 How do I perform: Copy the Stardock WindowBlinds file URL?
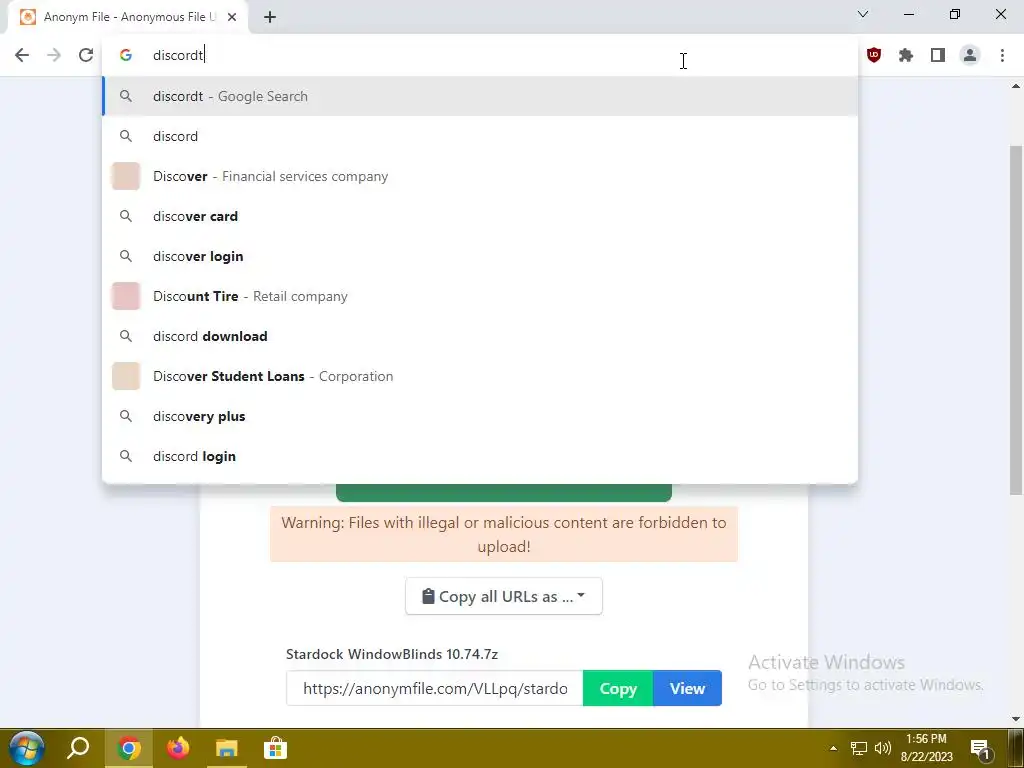(x=618, y=688)
